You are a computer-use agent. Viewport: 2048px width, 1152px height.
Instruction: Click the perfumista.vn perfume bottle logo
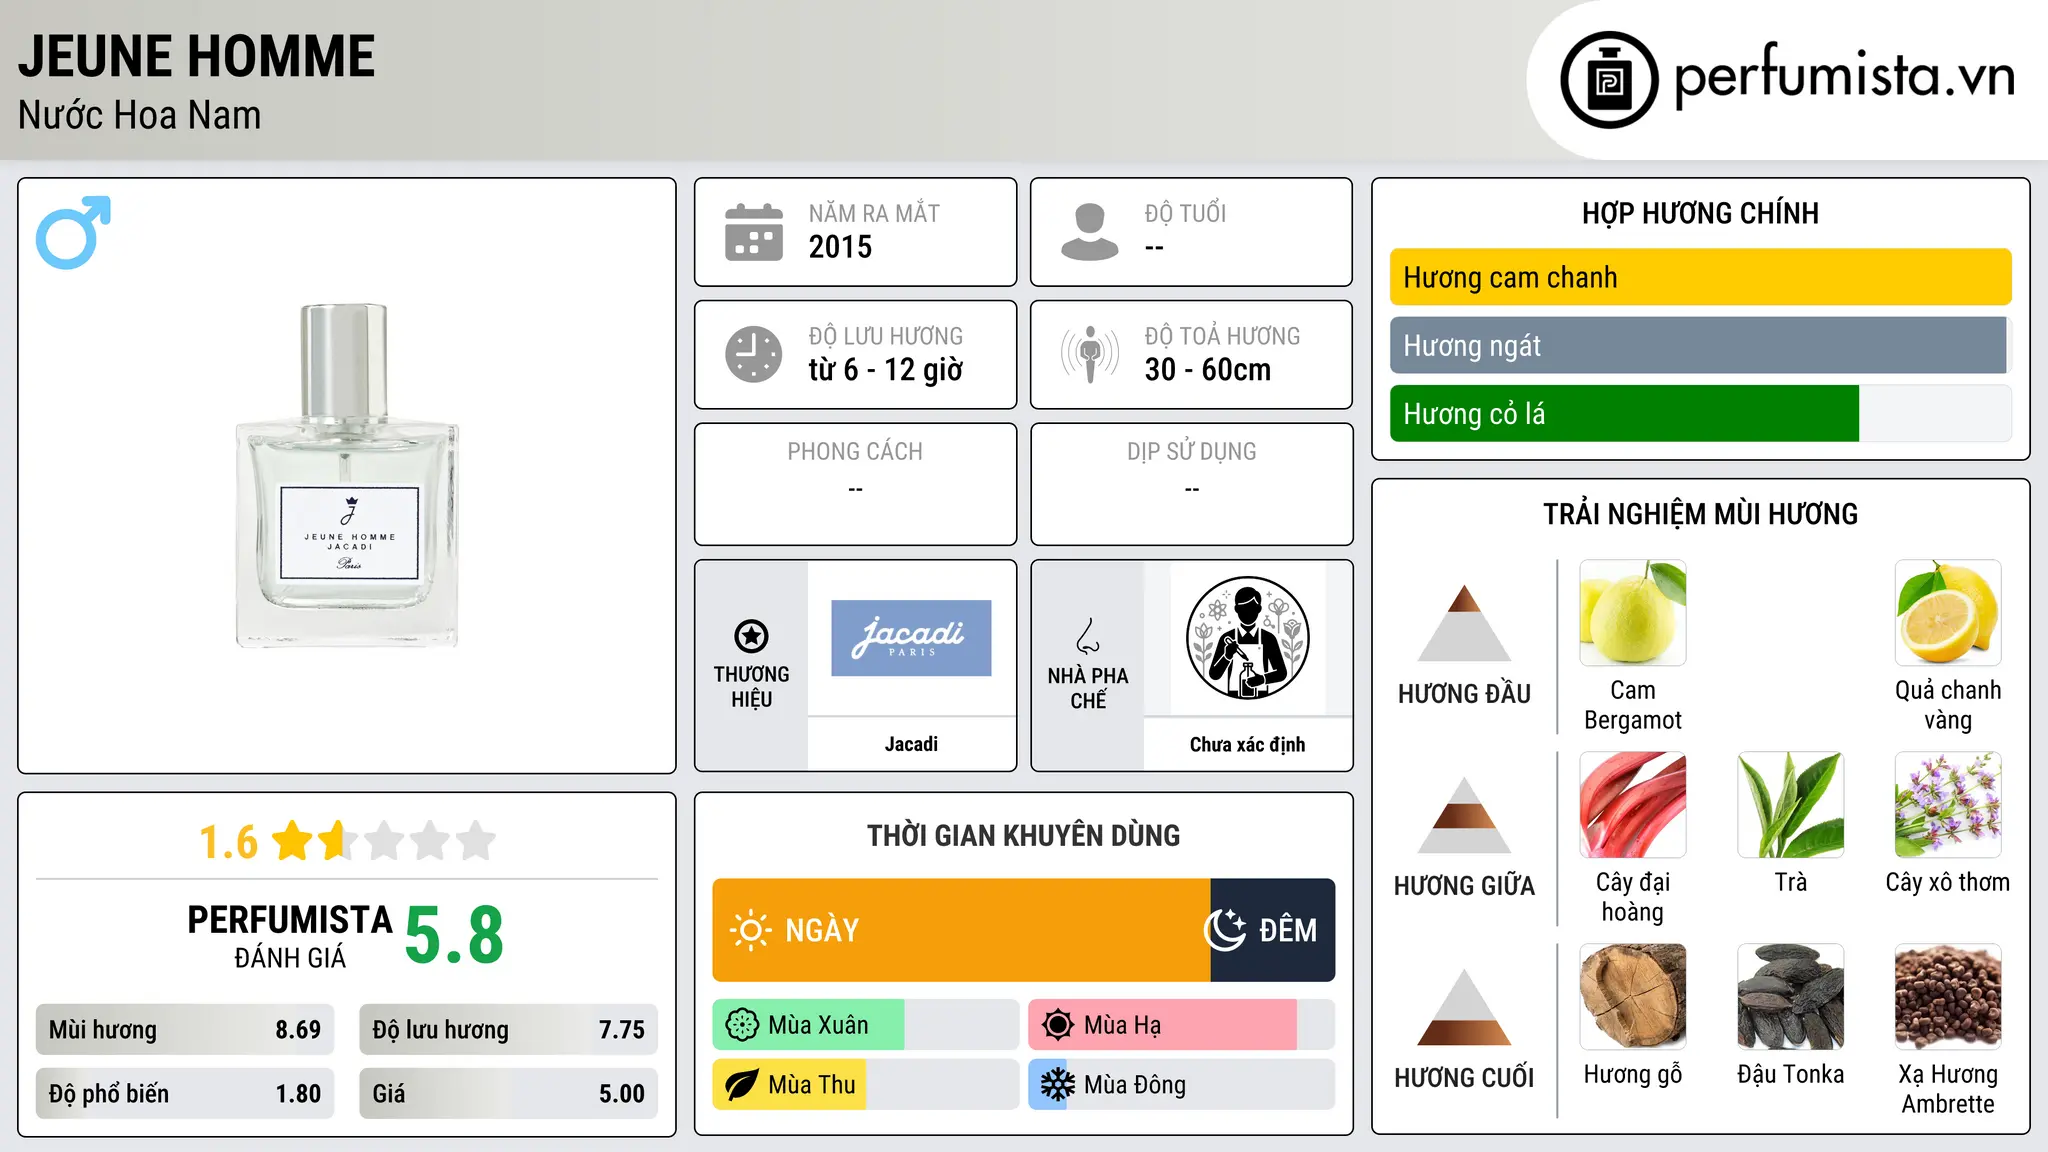click(1609, 80)
